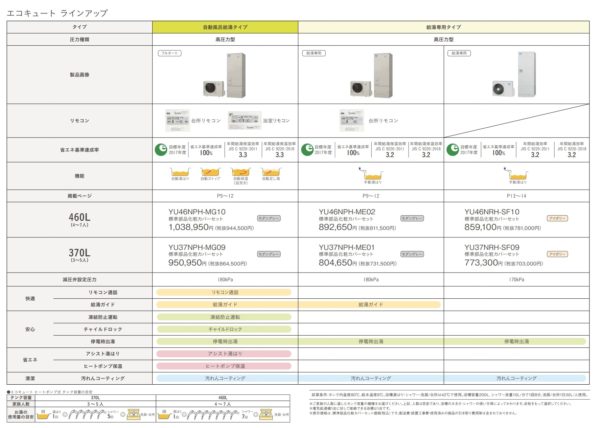The width and height of the screenshot is (600, 428).
Task: Select the bathtub icon between 自動湯はり and 自動保温
Action: point(210,172)
